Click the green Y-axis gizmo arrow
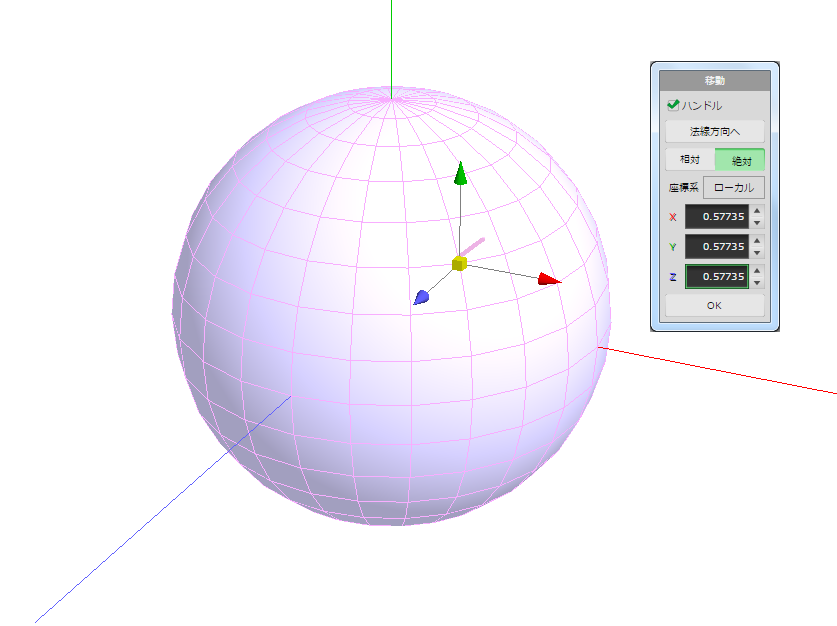Viewport: 837px width, 626px height. (x=460, y=175)
